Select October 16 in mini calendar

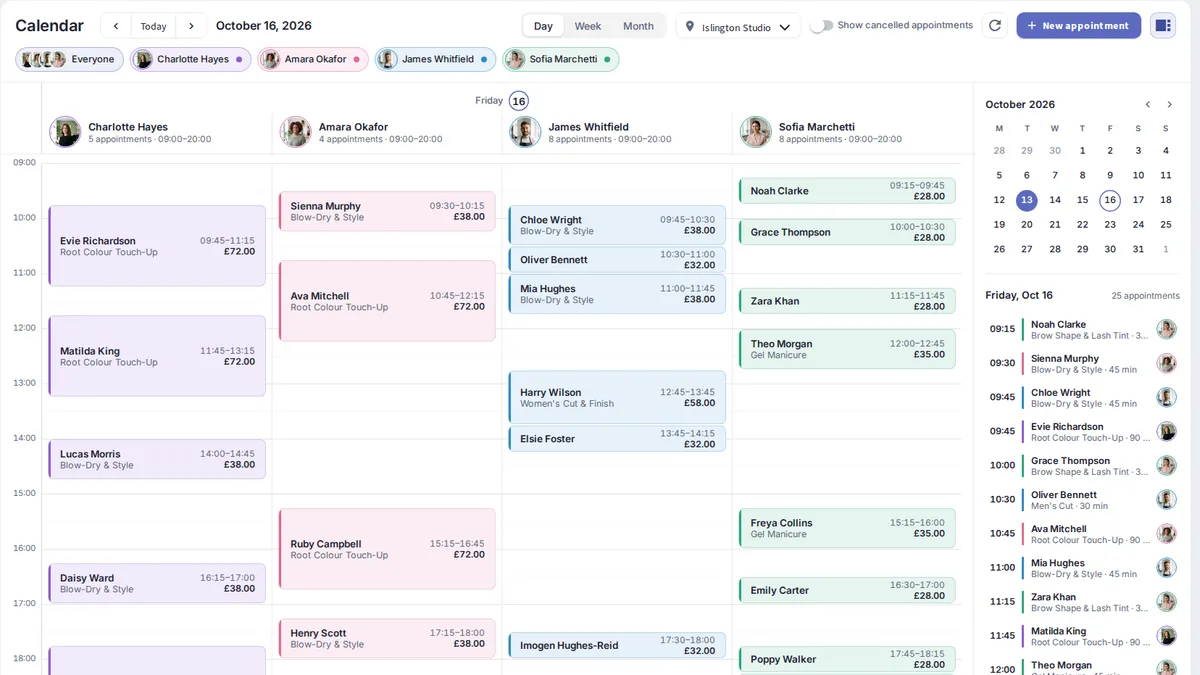pos(1110,200)
